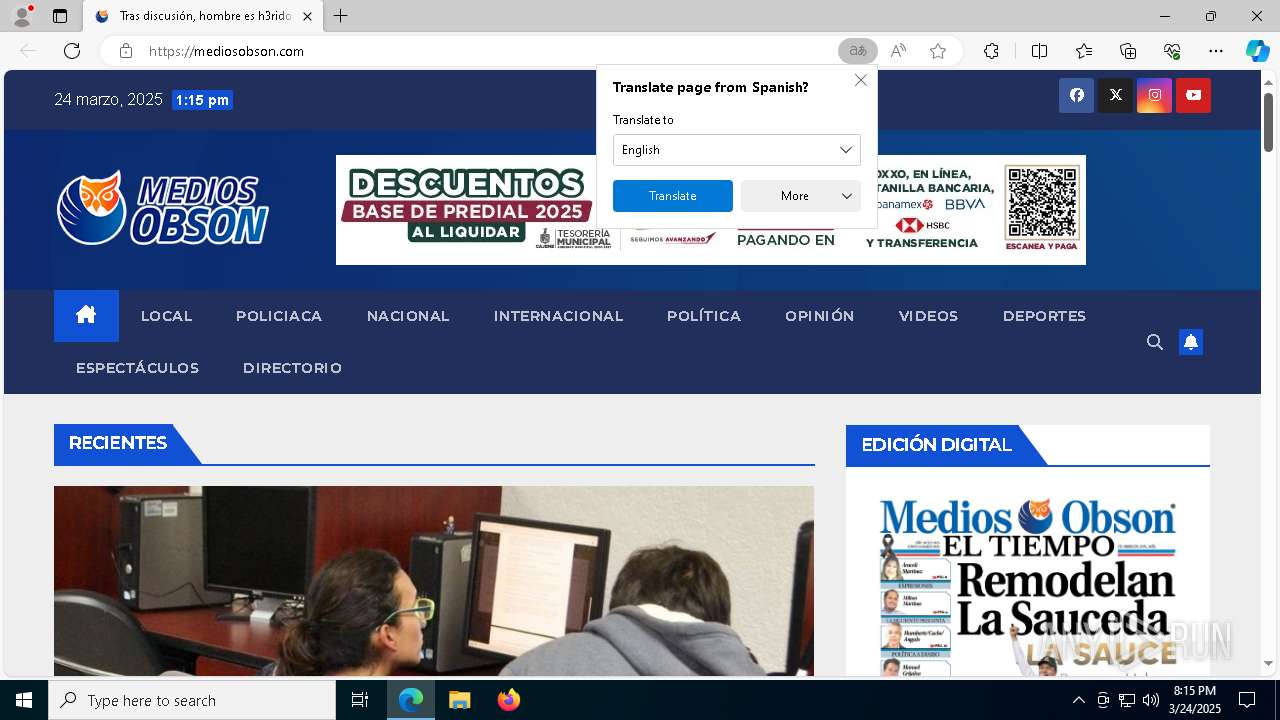
Task: Go to site home via house icon
Action: coord(86,316)
